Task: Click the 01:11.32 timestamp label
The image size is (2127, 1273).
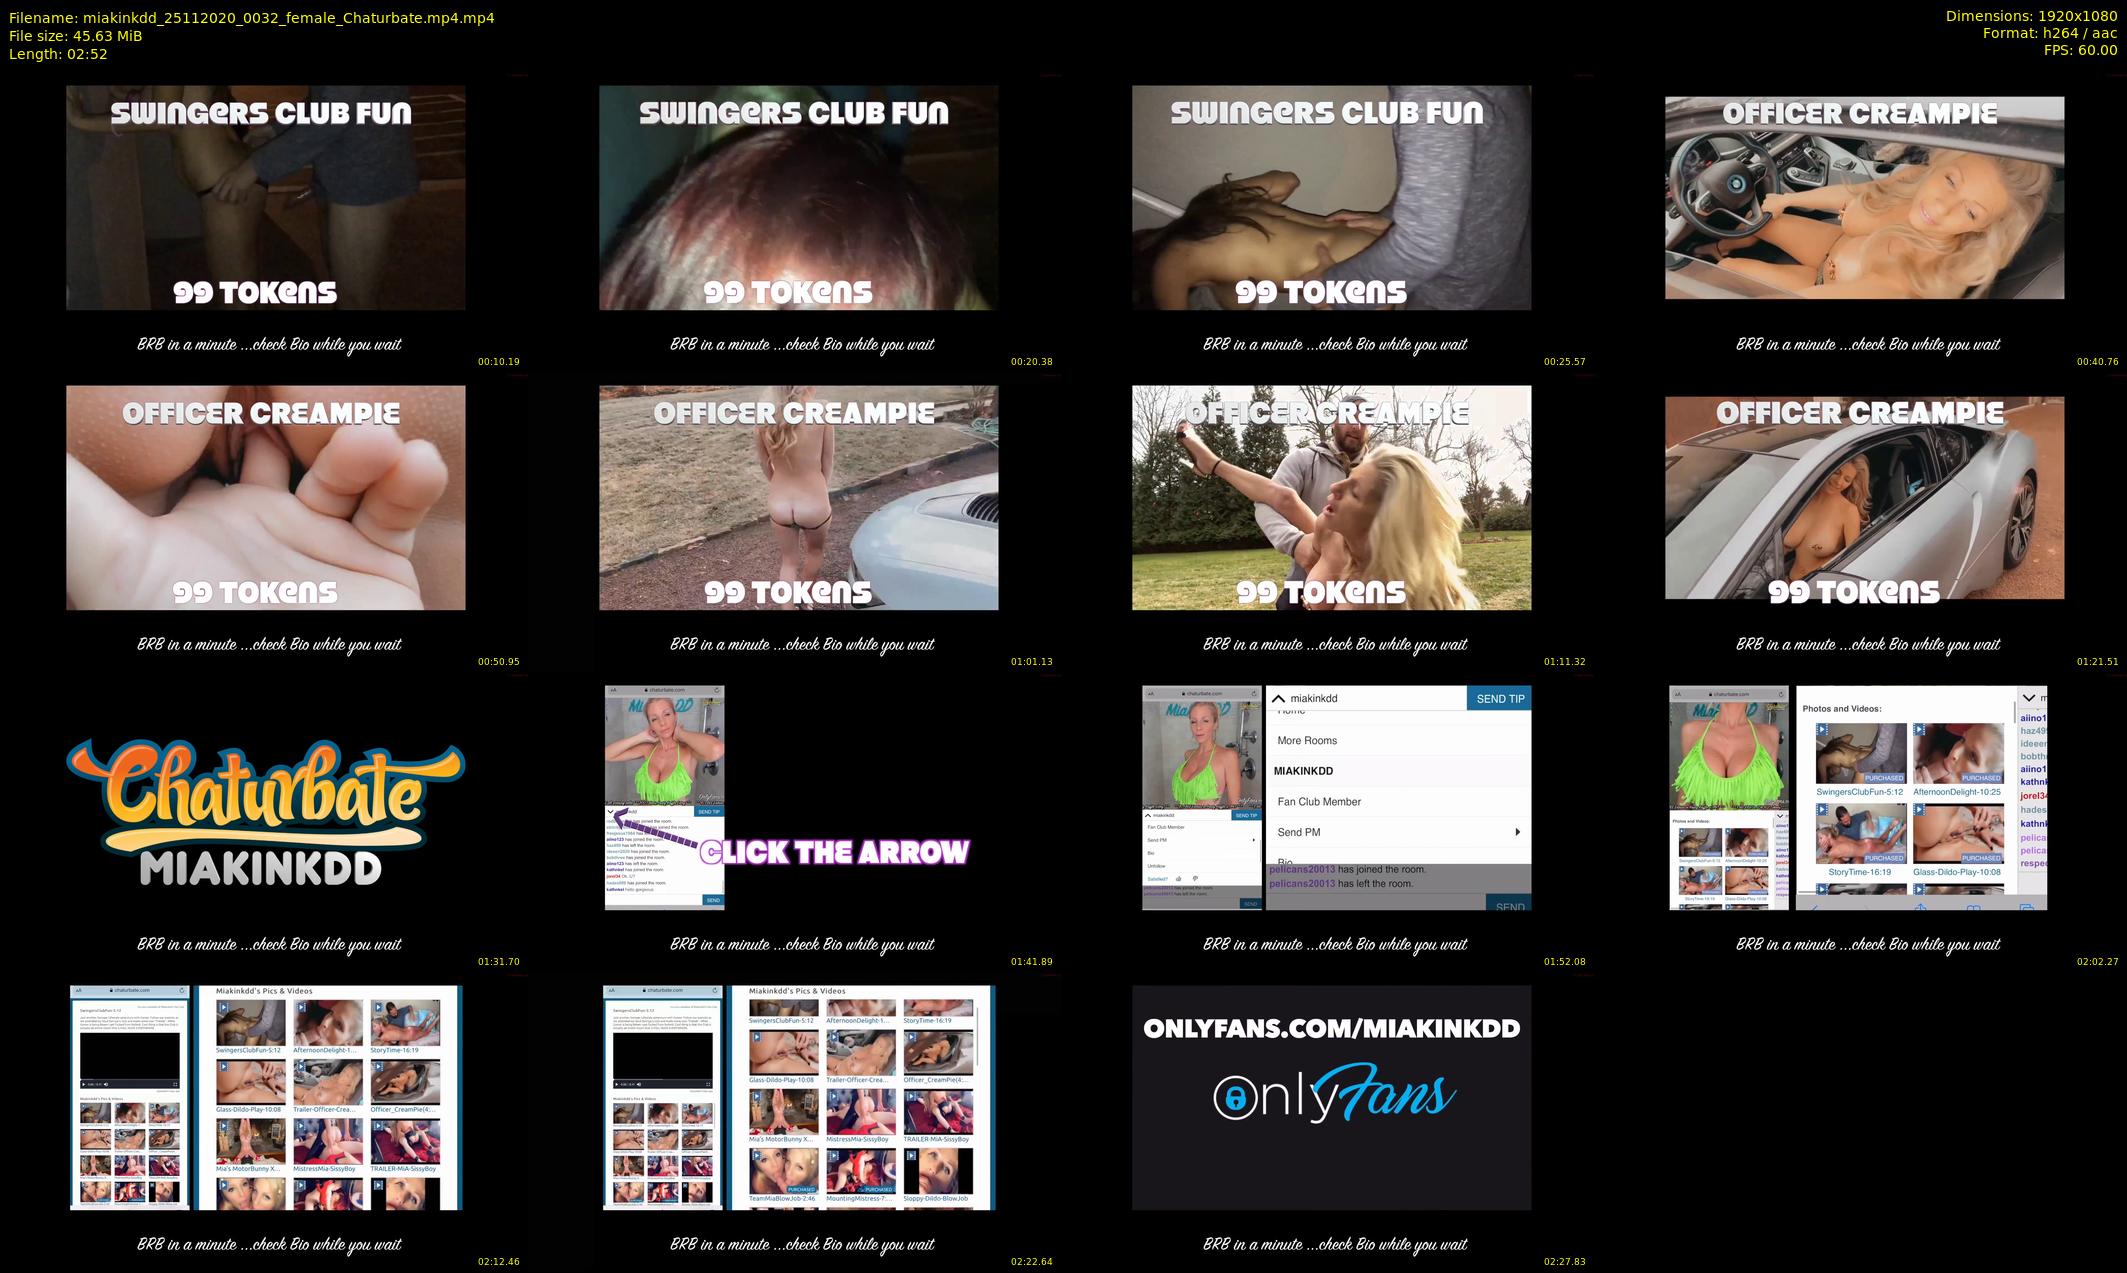Action: (x=1565, y=662)
